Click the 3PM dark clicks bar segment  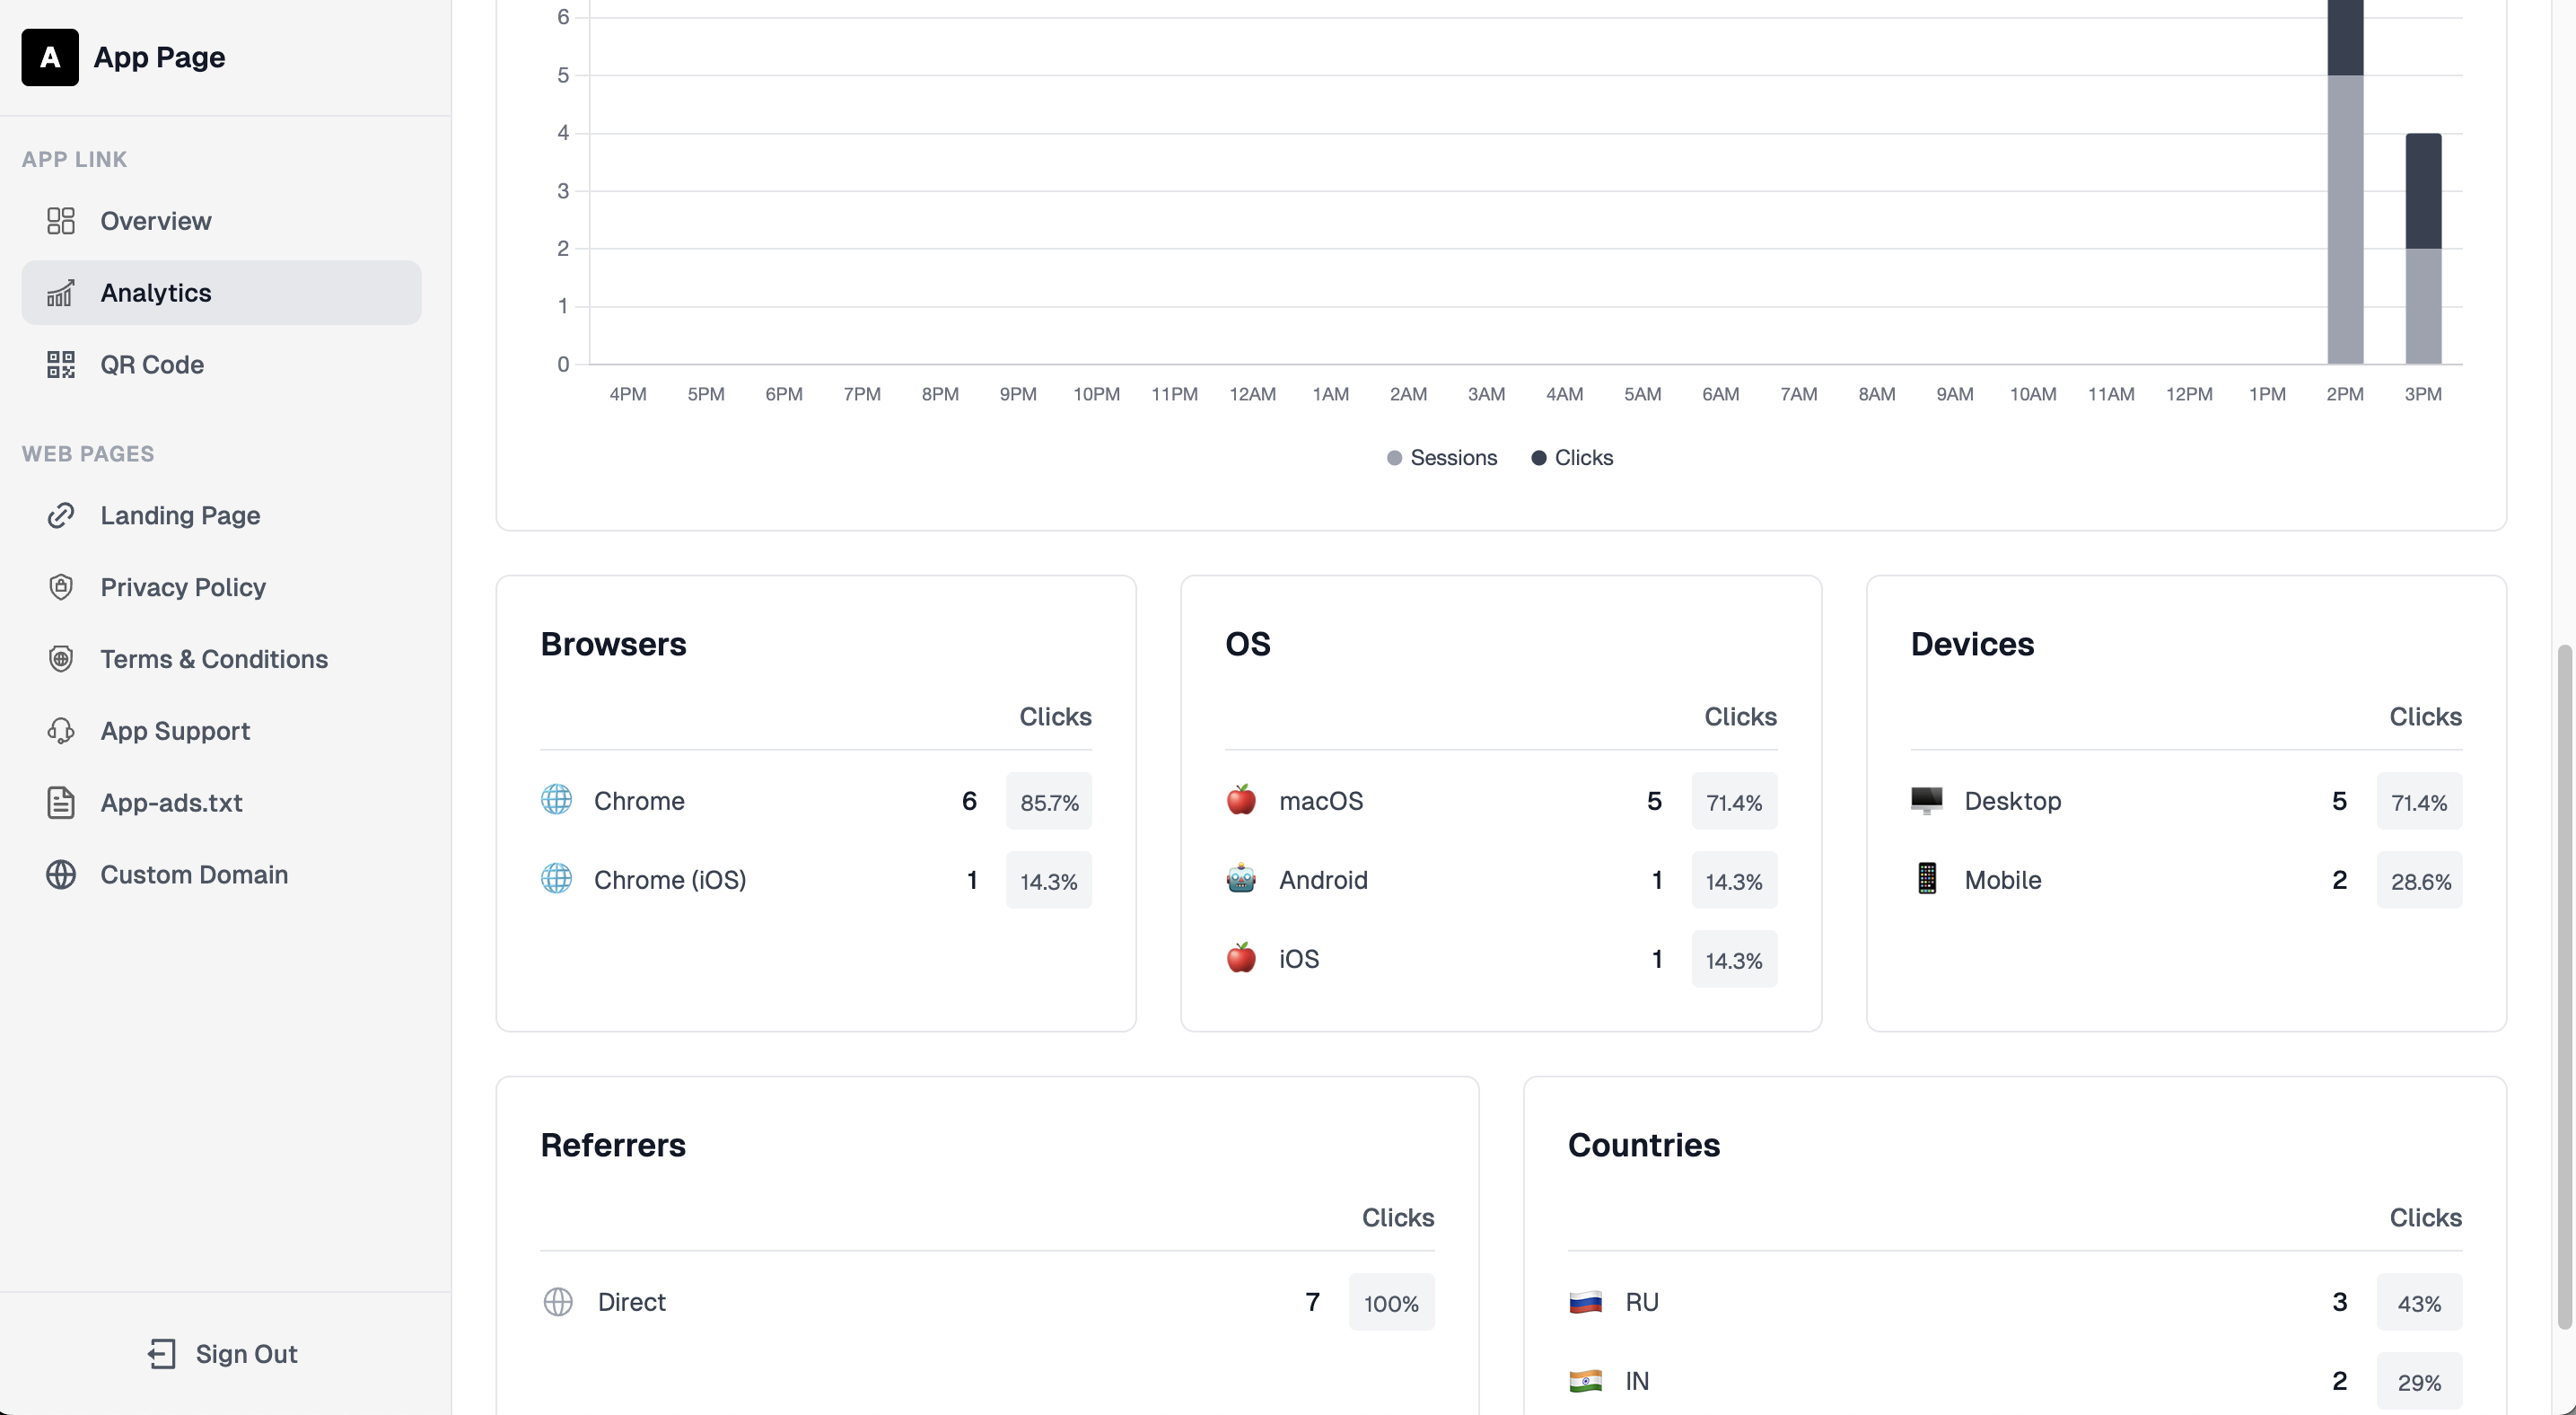[2423, 191]
